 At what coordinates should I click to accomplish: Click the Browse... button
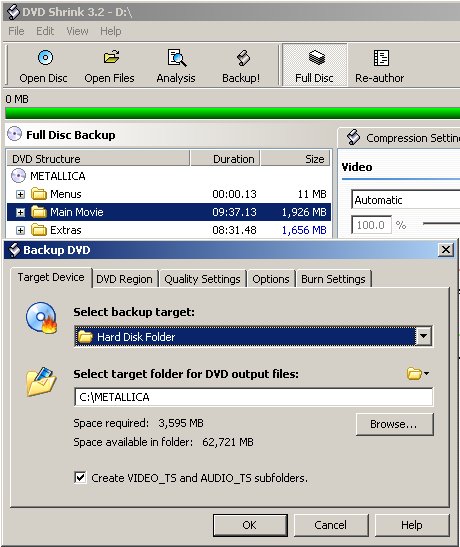pyautogui.click(x=394, y=424)
